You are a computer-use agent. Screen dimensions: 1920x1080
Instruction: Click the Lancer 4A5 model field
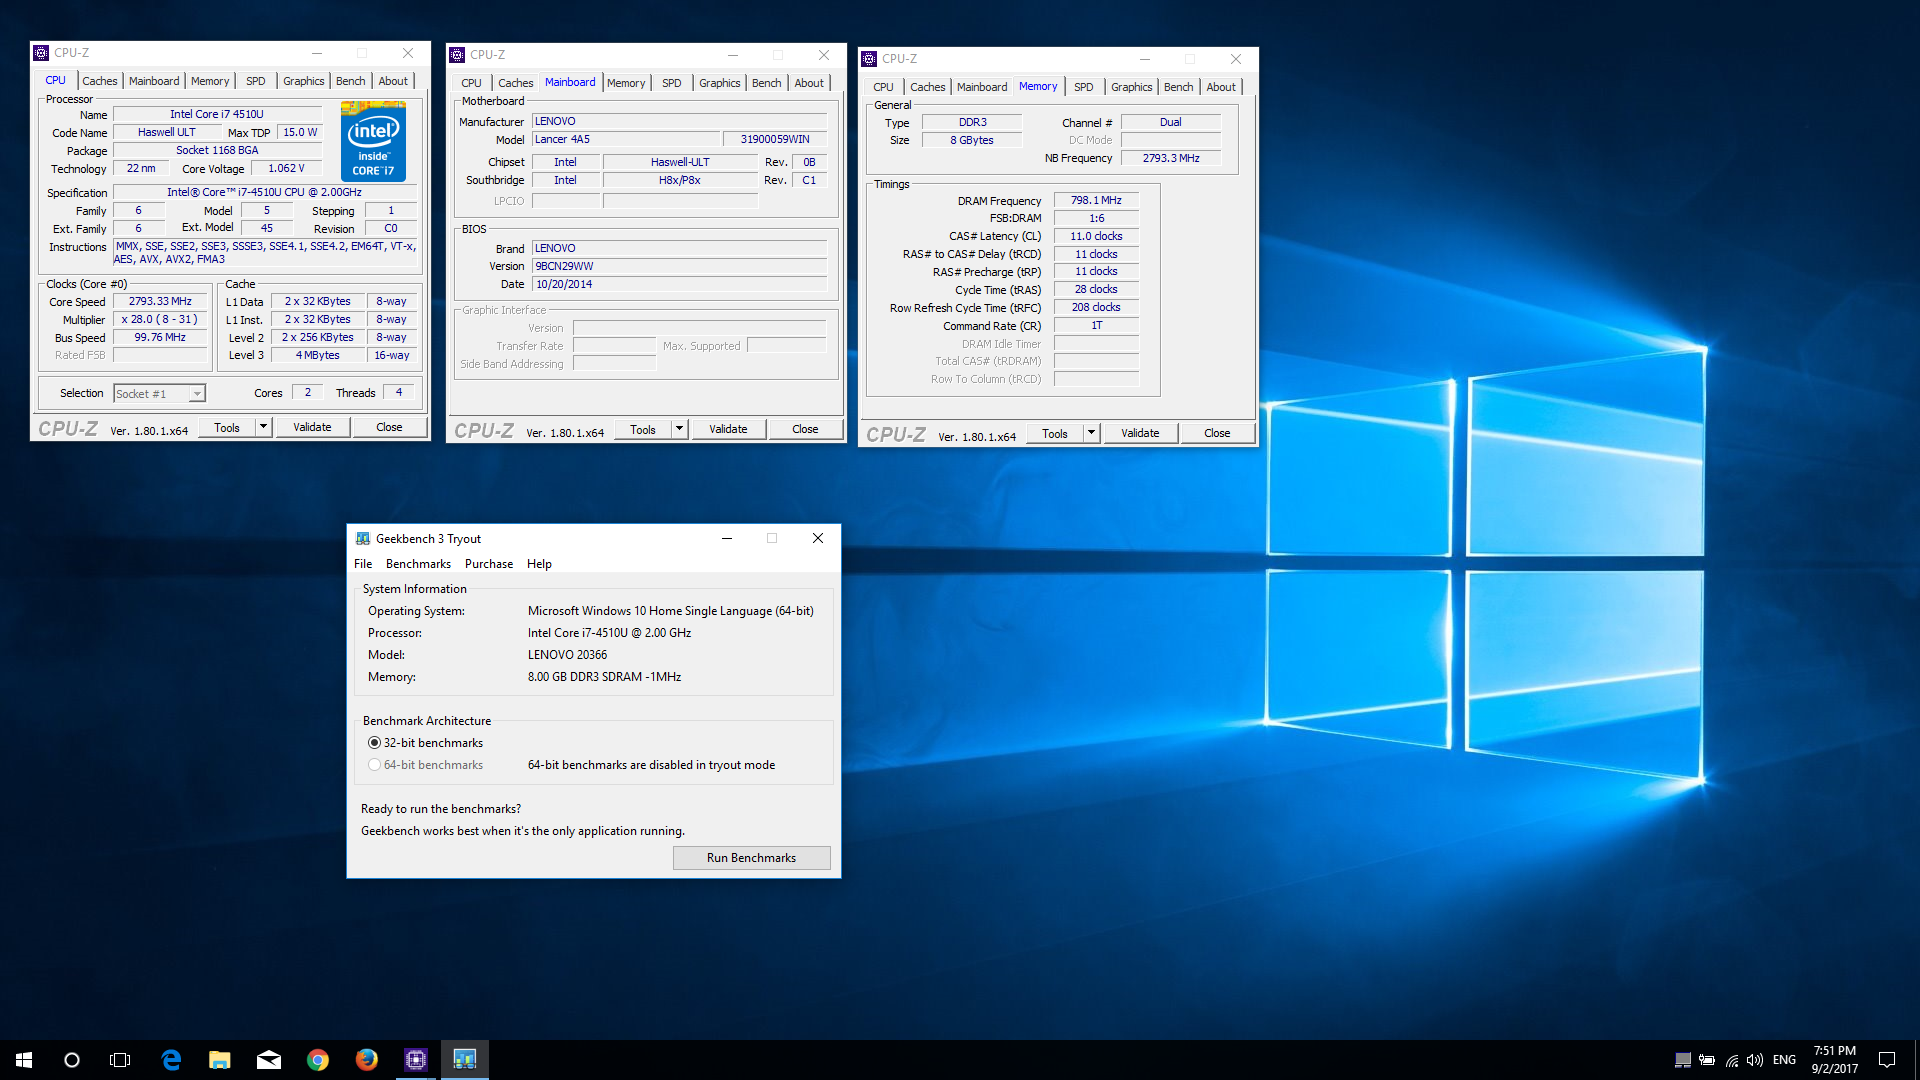[625, 139]
